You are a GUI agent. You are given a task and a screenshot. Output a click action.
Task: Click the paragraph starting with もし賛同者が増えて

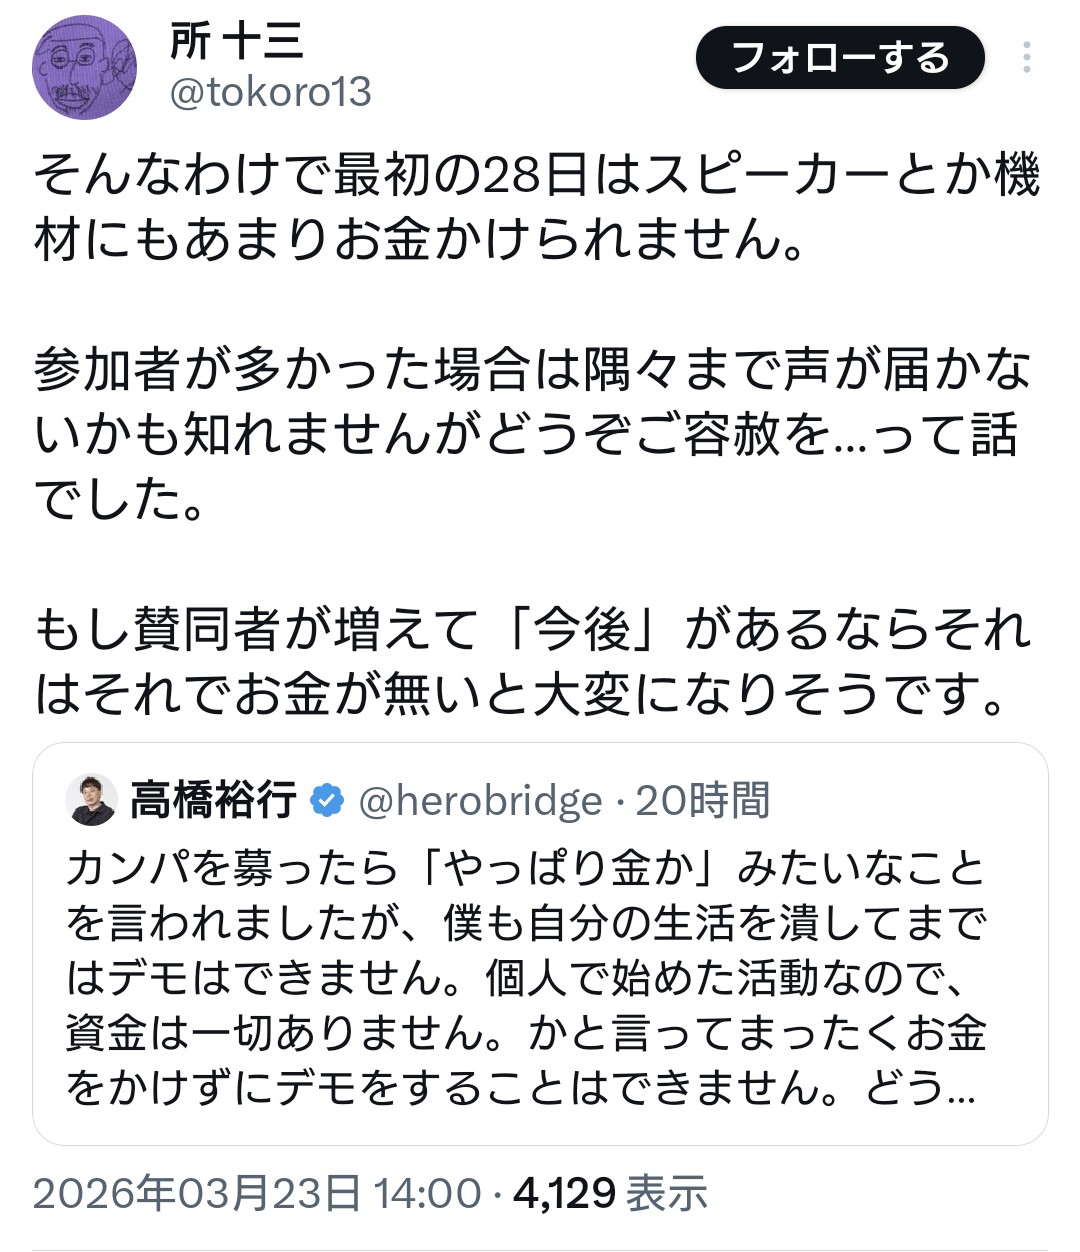pyautogui.click(x=530, y=662)
